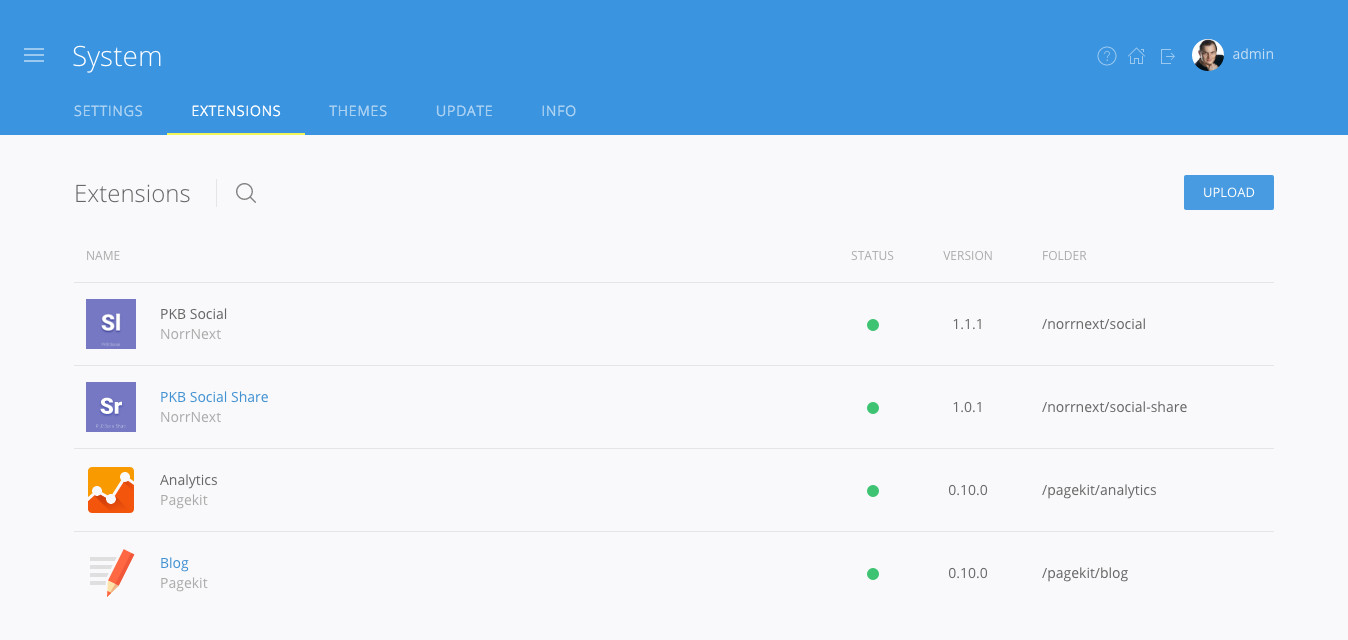Click the /pagekit/blog folder path
This screenshot has height=640, width=1348.
pyautogui.click(x=1085, y=573)
